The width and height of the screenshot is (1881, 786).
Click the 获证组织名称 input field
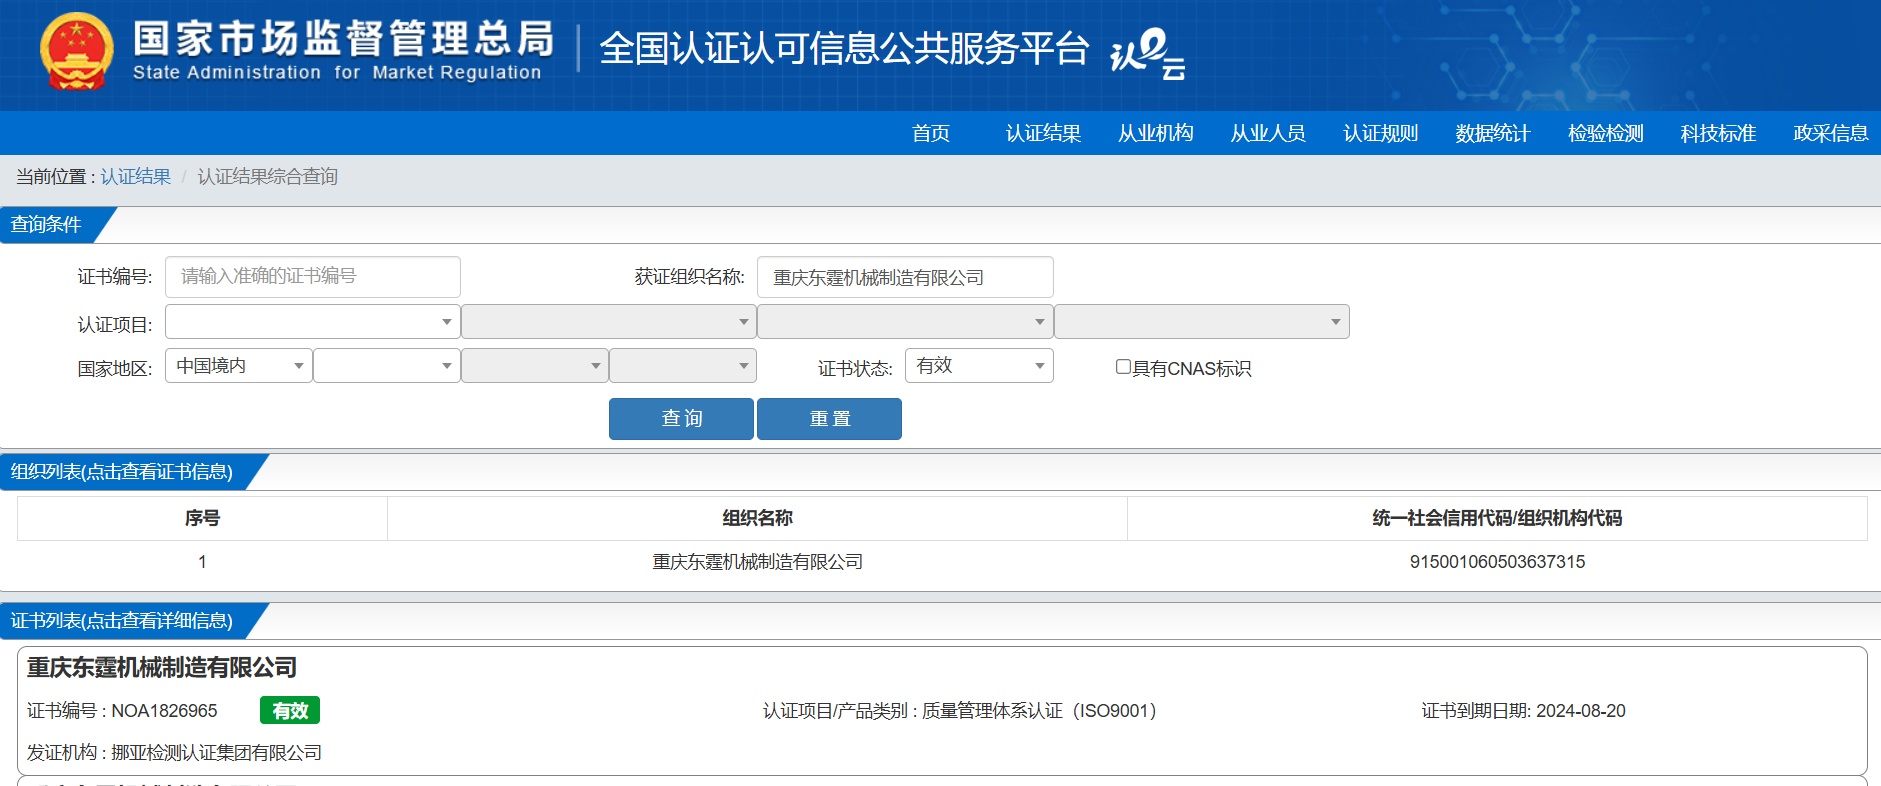[905, 277]
